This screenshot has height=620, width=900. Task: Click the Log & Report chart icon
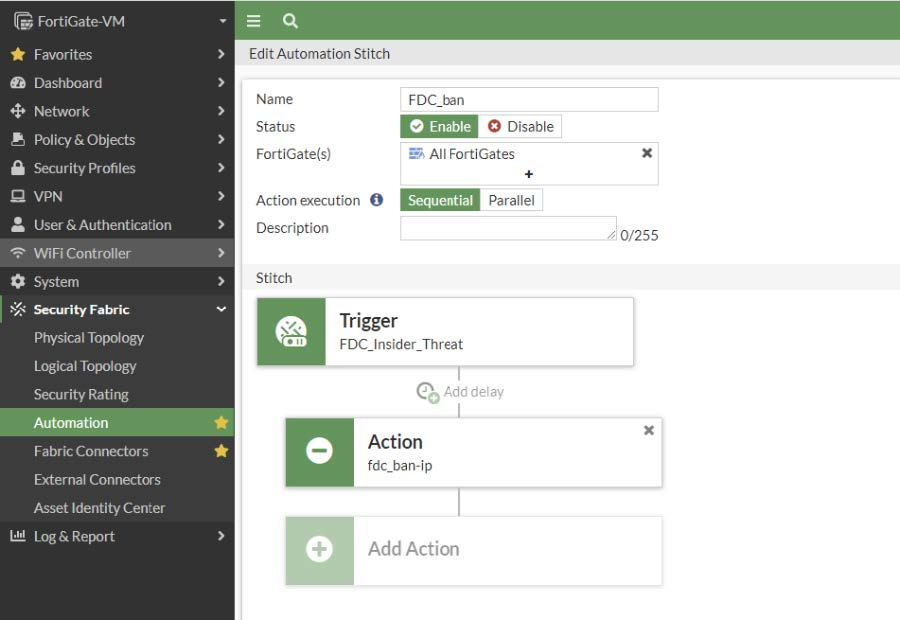coord(18,536)
